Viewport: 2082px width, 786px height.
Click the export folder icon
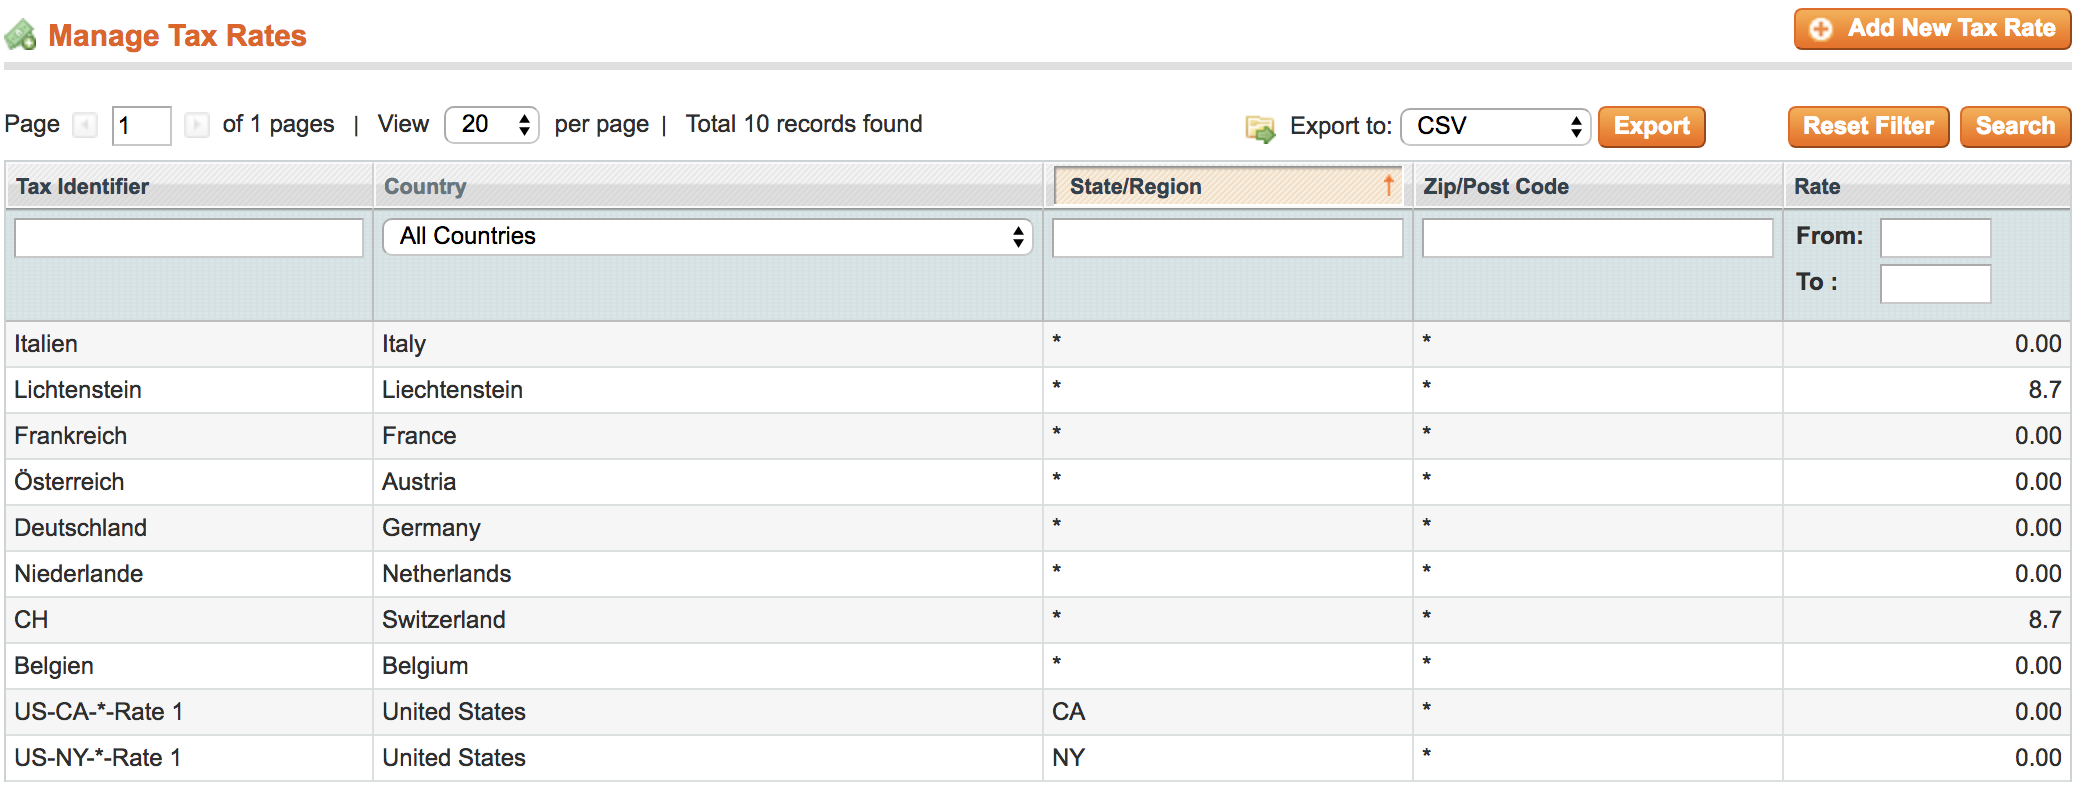(1259, 128)
